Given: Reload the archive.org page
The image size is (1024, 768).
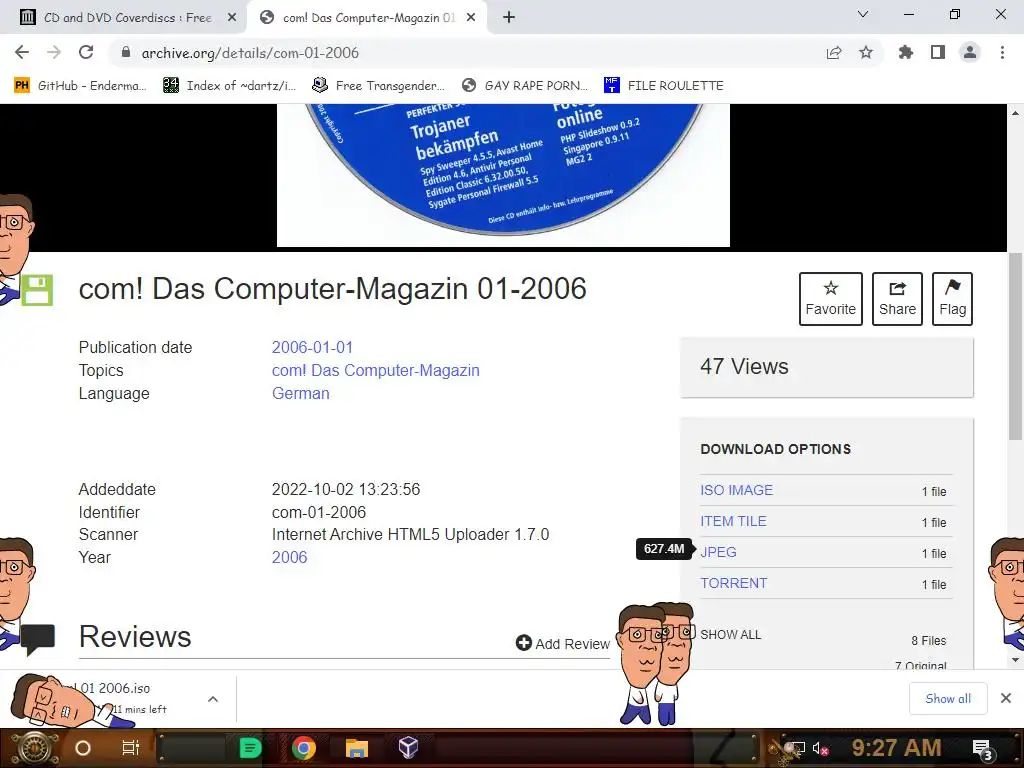Looking at the screenshot, I should (x=86, y=52).
